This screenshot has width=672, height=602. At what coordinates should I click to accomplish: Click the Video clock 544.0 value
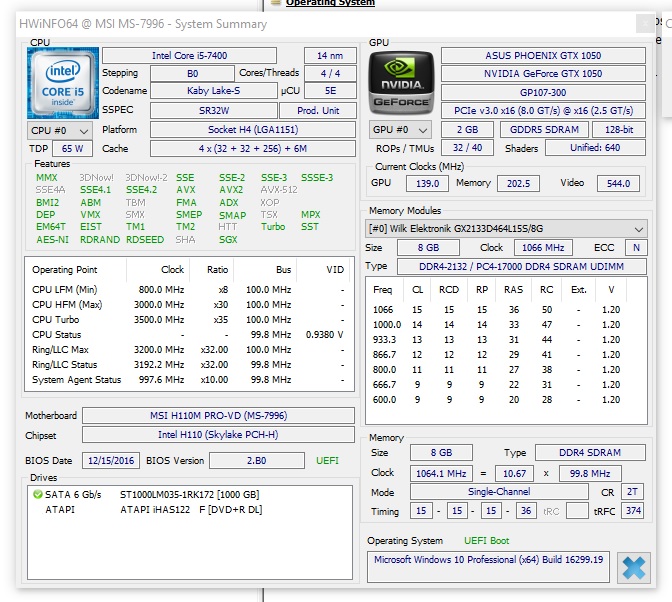[x=618, y=183]
